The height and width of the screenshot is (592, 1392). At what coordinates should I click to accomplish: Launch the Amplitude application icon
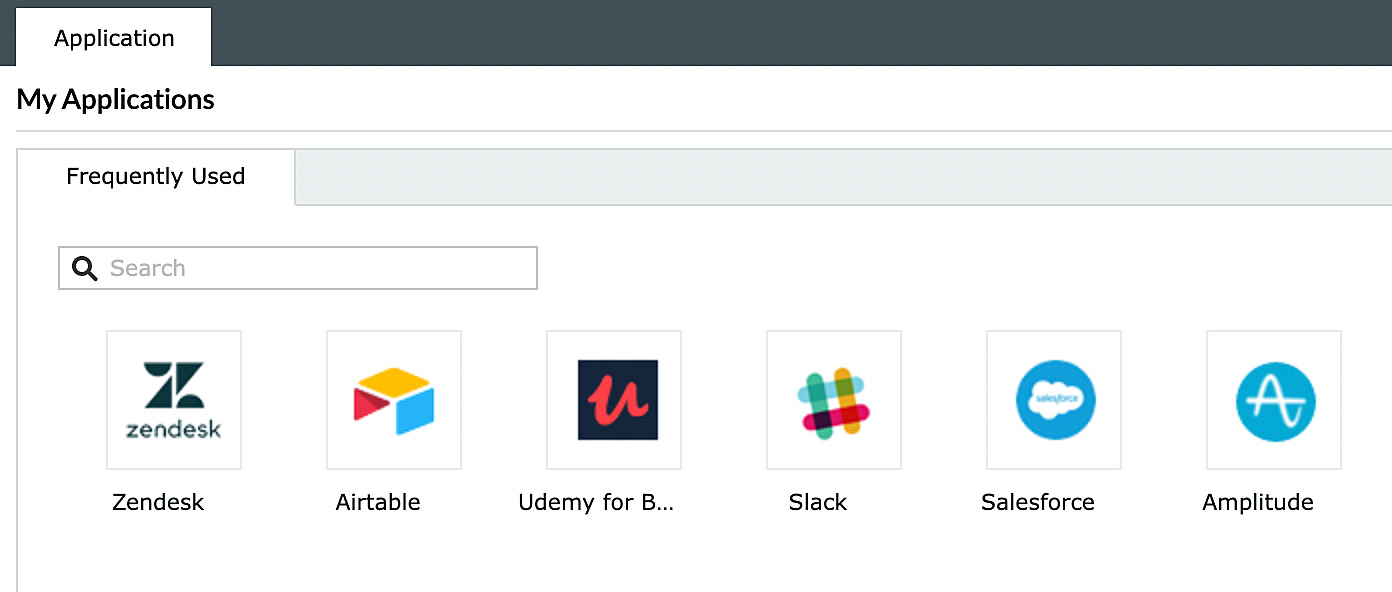(1273, 399)
